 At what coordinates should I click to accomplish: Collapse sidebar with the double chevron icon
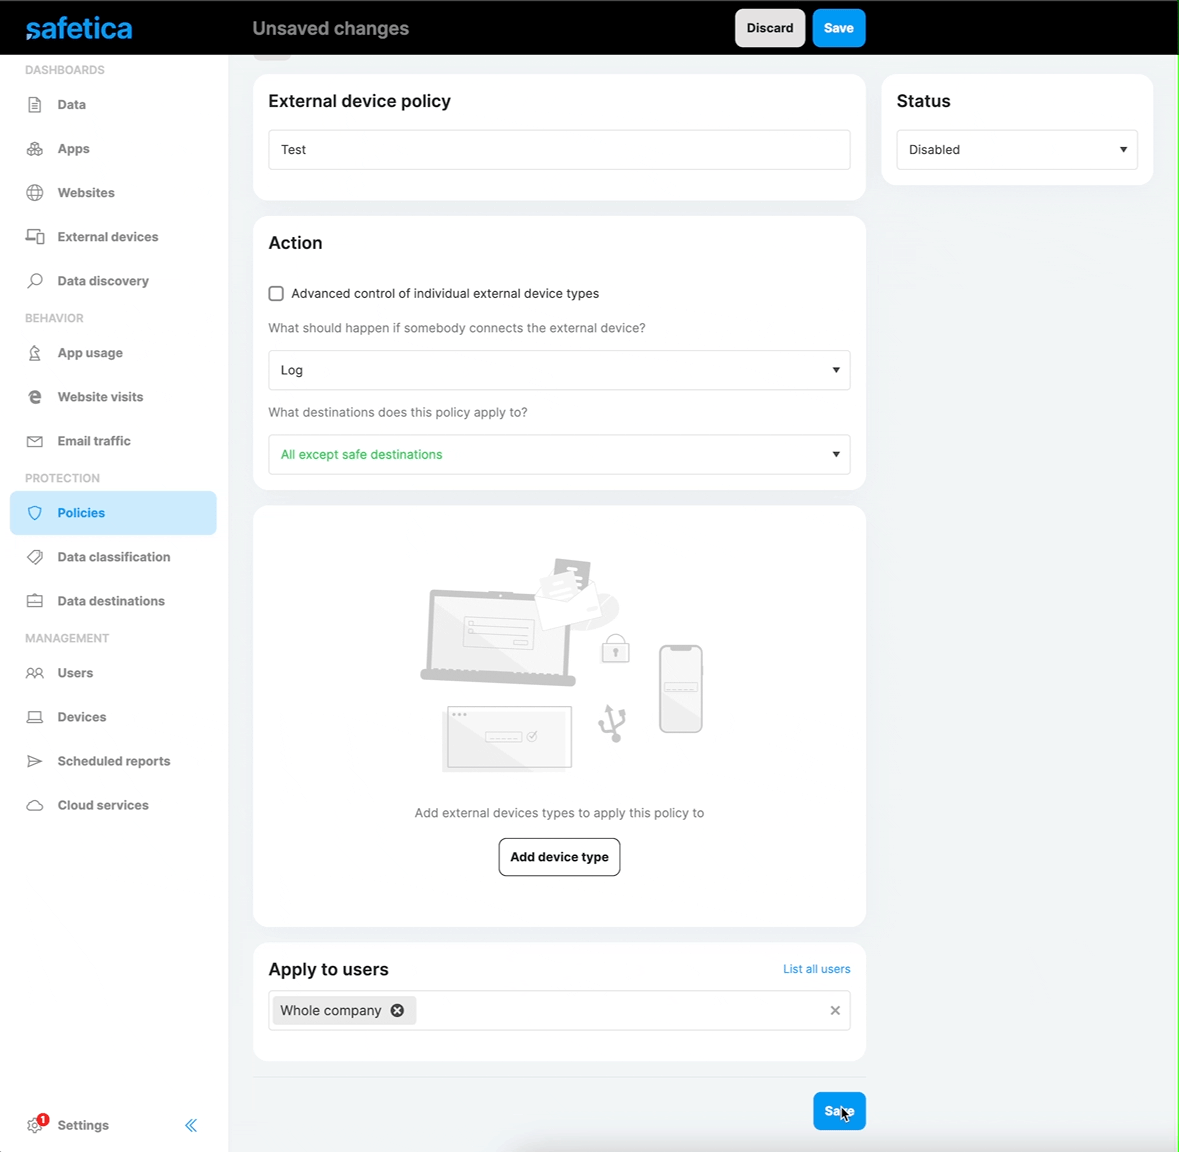coord(191,1125)
